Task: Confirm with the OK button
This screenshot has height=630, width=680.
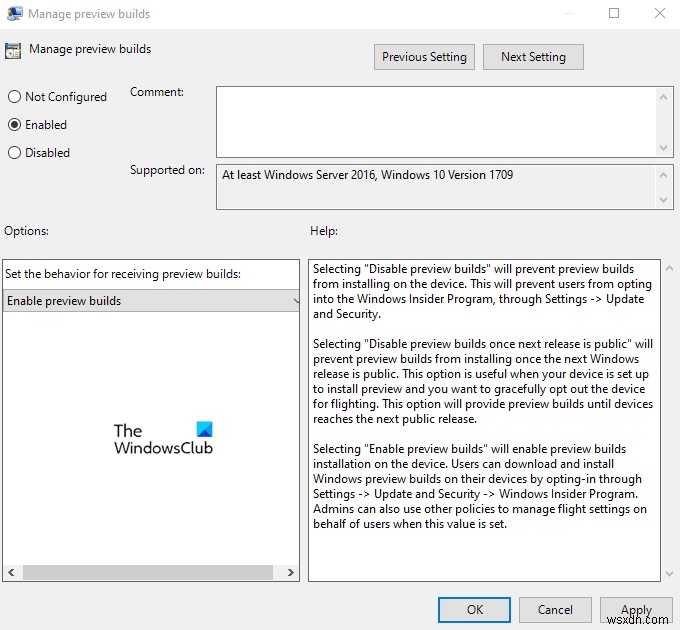Action: point(474,610)
